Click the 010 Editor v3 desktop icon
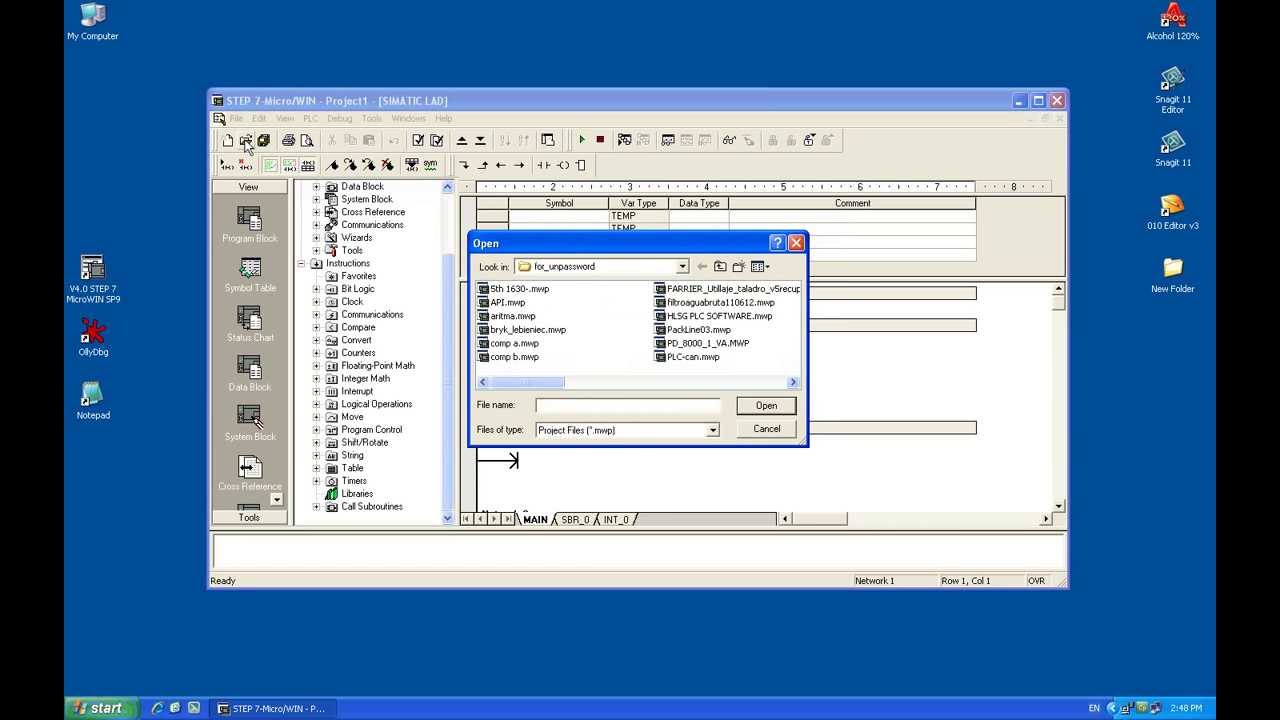1280x720 pixels. coord(1172,212)
